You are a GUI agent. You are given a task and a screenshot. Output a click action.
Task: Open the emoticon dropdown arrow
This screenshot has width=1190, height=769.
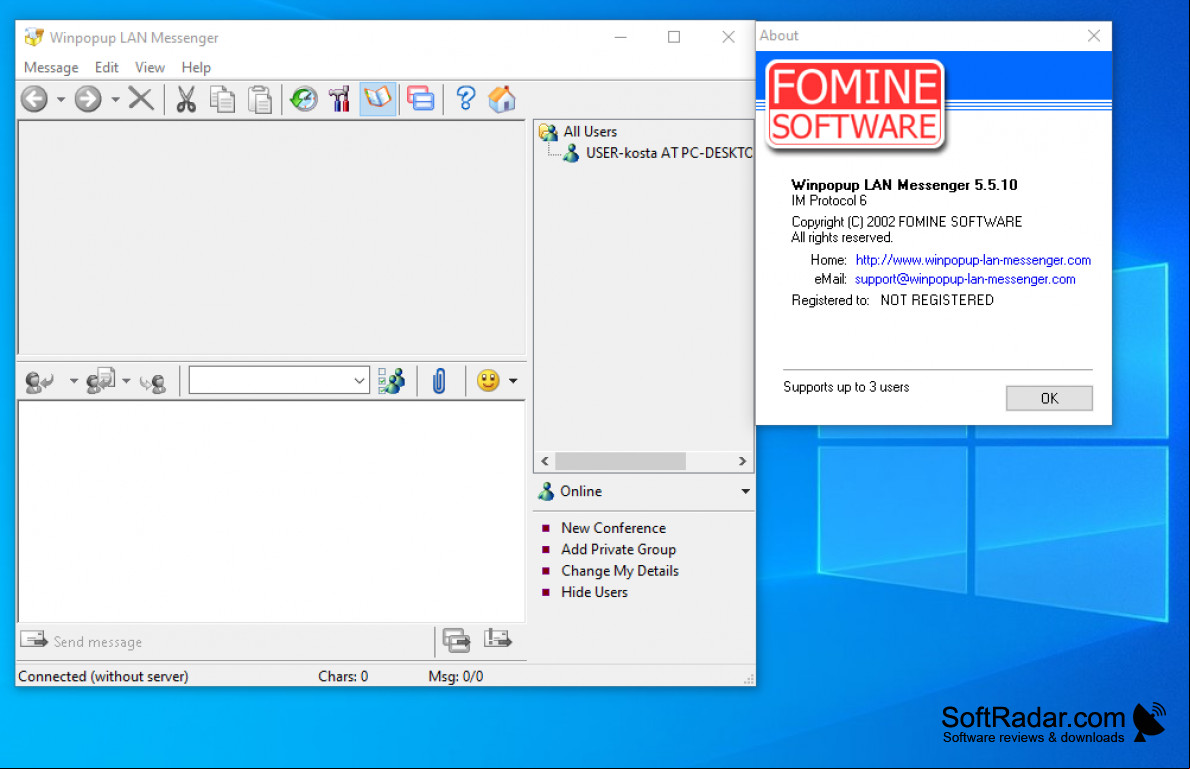click(x=513, y=380)
